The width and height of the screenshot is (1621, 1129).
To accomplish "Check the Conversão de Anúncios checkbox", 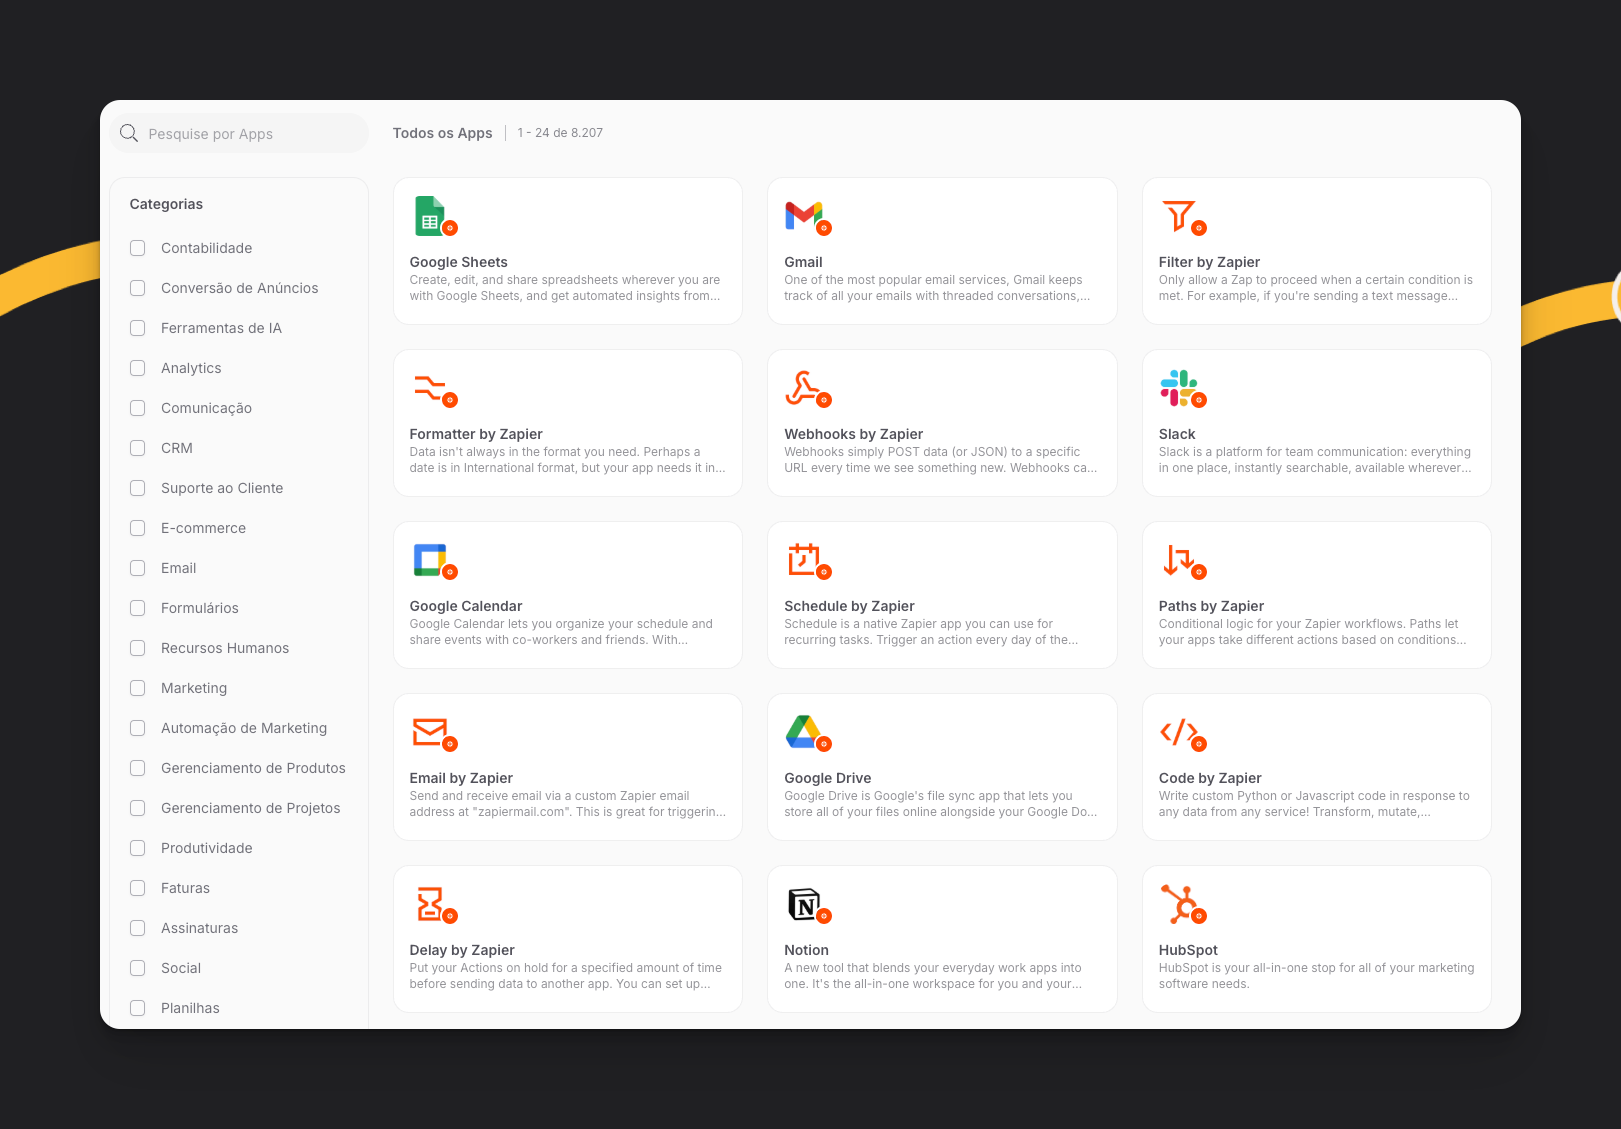I will (138, 288).
